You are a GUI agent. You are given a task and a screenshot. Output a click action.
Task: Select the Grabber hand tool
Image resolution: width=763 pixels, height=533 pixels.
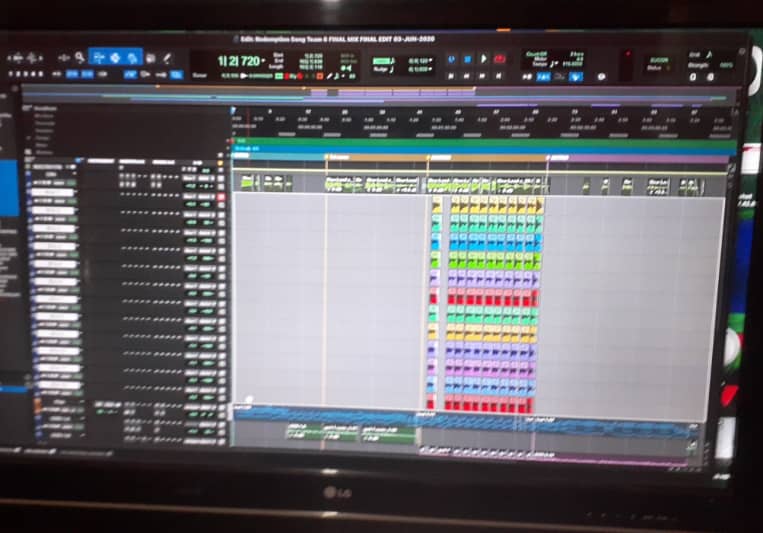pos(131,58)
